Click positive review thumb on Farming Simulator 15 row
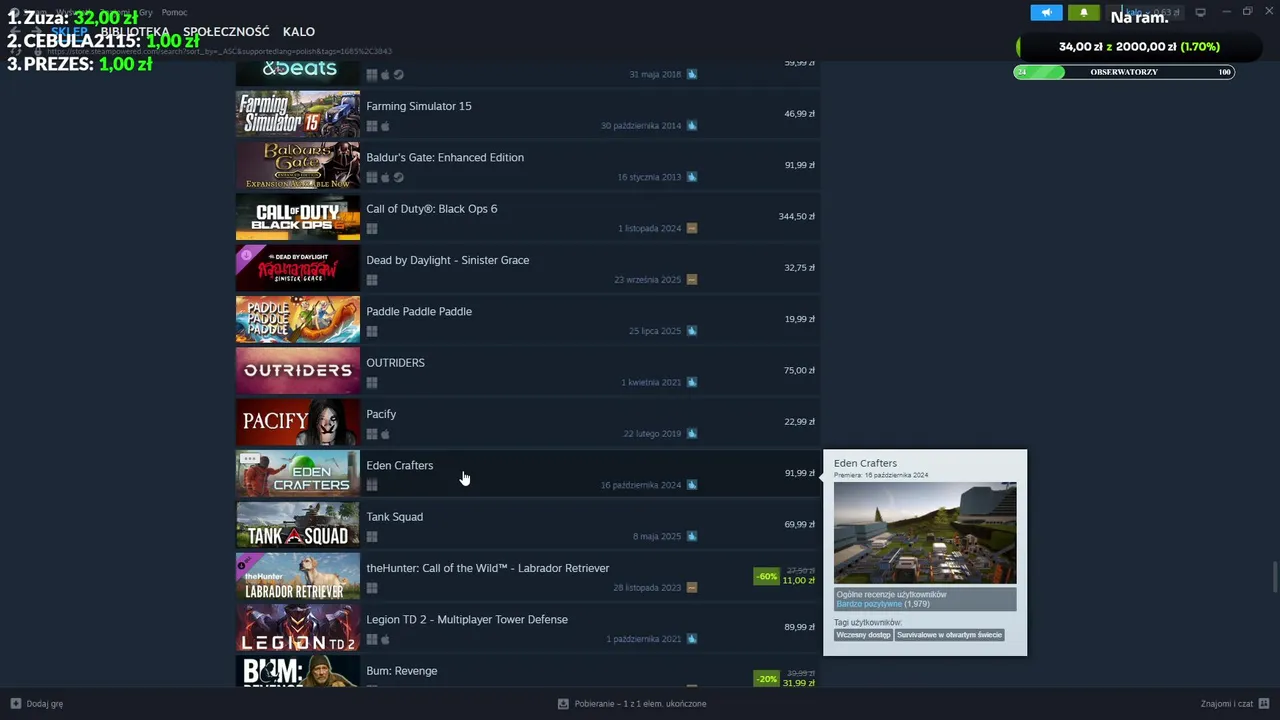The width and height of the screenshot is (1280, 720). tap(692, 125)
